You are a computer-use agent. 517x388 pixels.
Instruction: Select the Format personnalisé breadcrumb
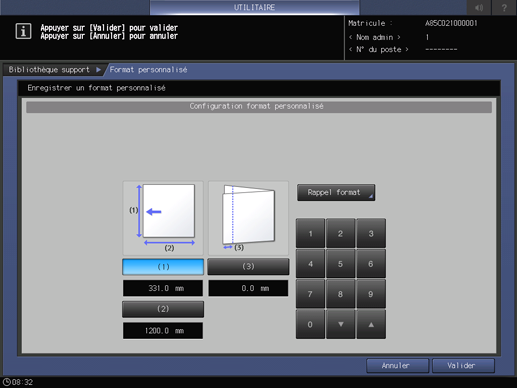pos(148,70)
